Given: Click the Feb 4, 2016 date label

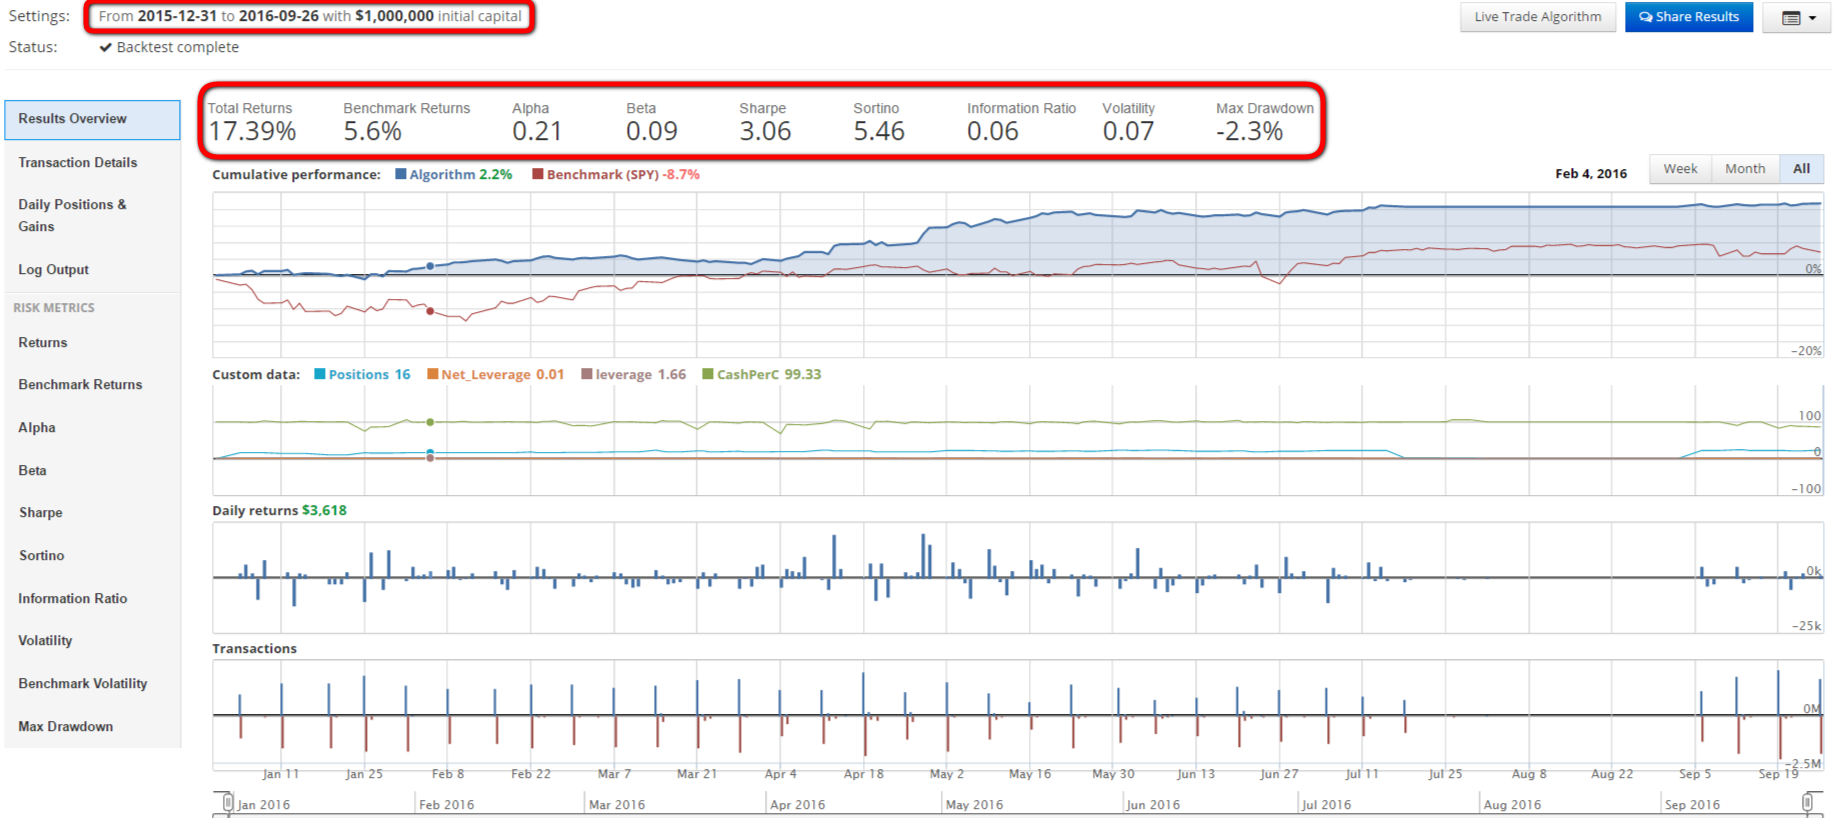Looking at the screenshot, I should pos(1591,174).
